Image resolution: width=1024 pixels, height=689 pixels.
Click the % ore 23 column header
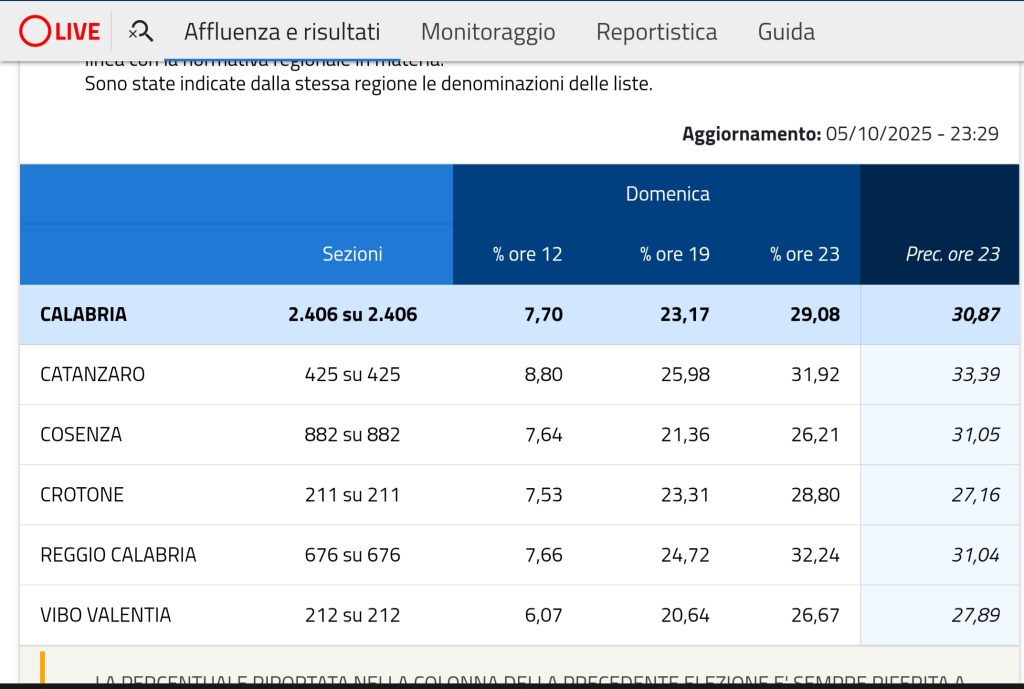click(804, 254)
